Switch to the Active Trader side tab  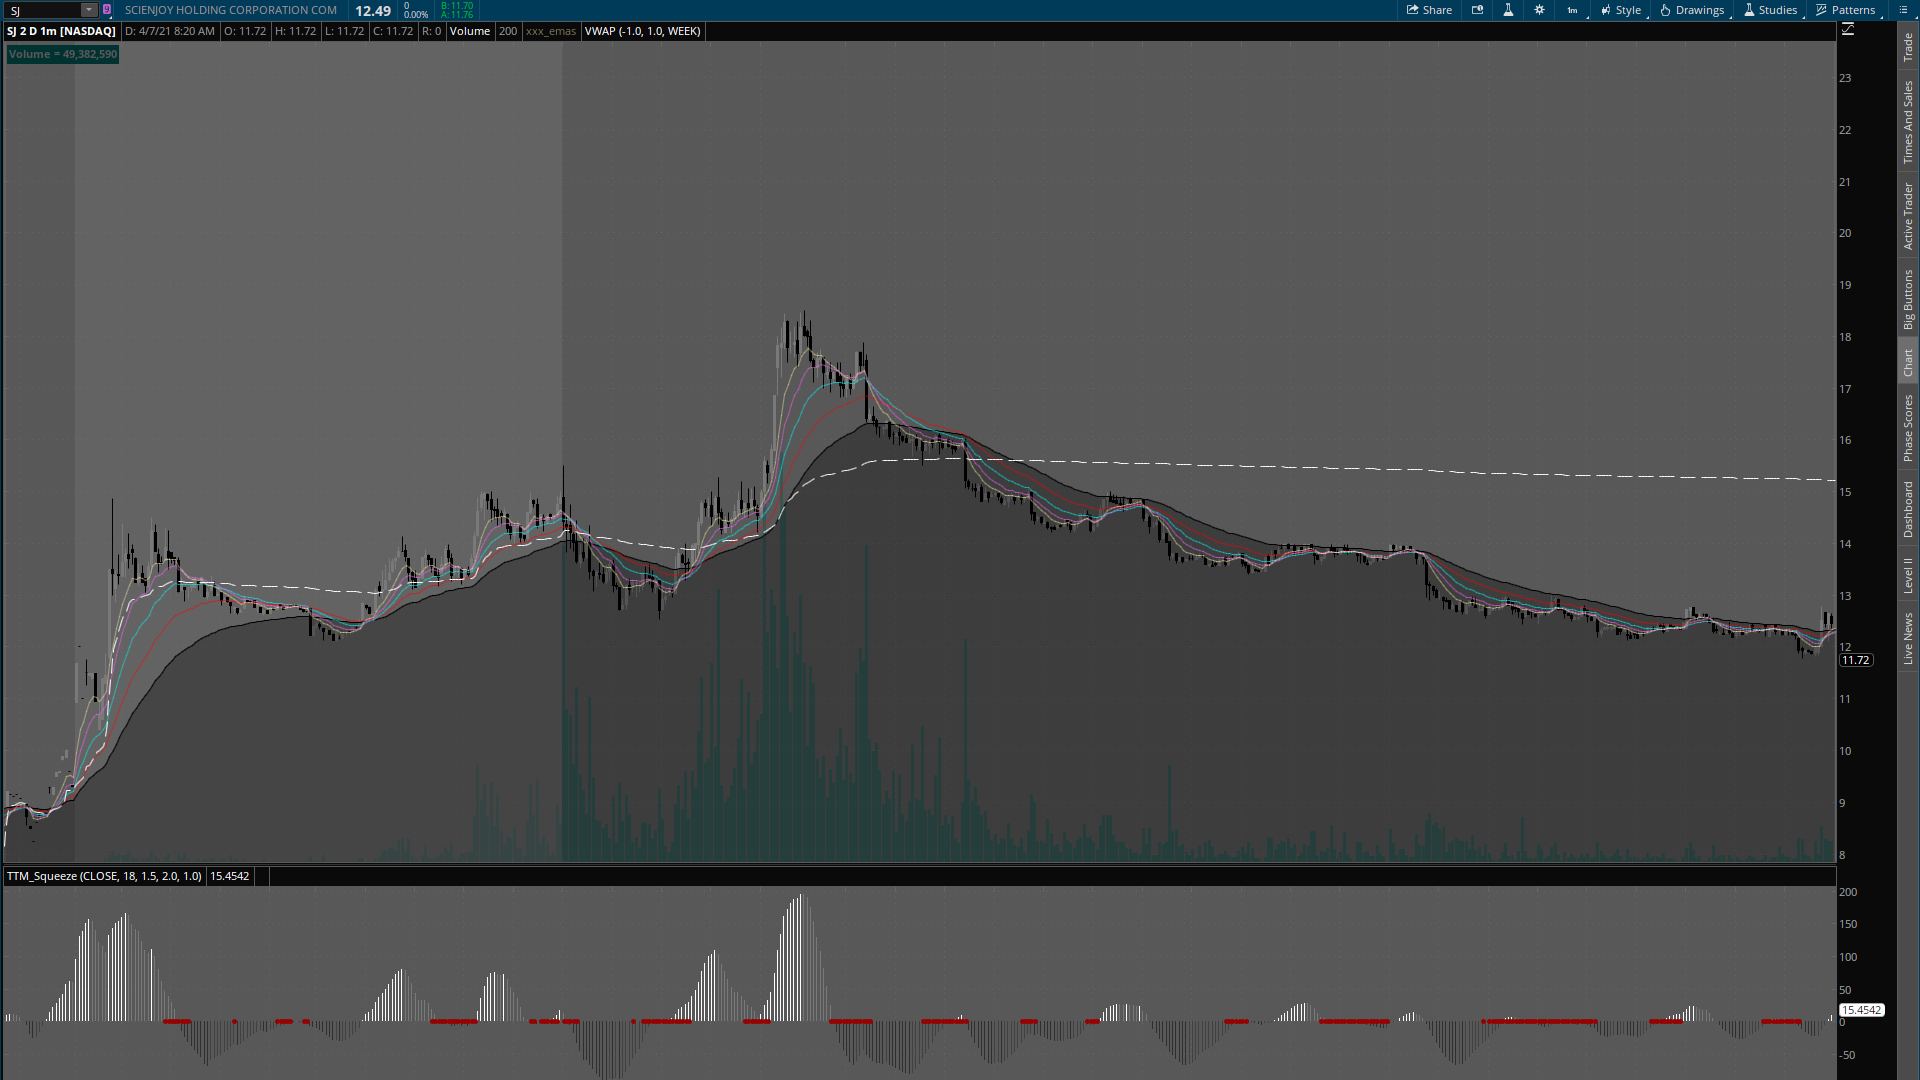coord(1908,216)
